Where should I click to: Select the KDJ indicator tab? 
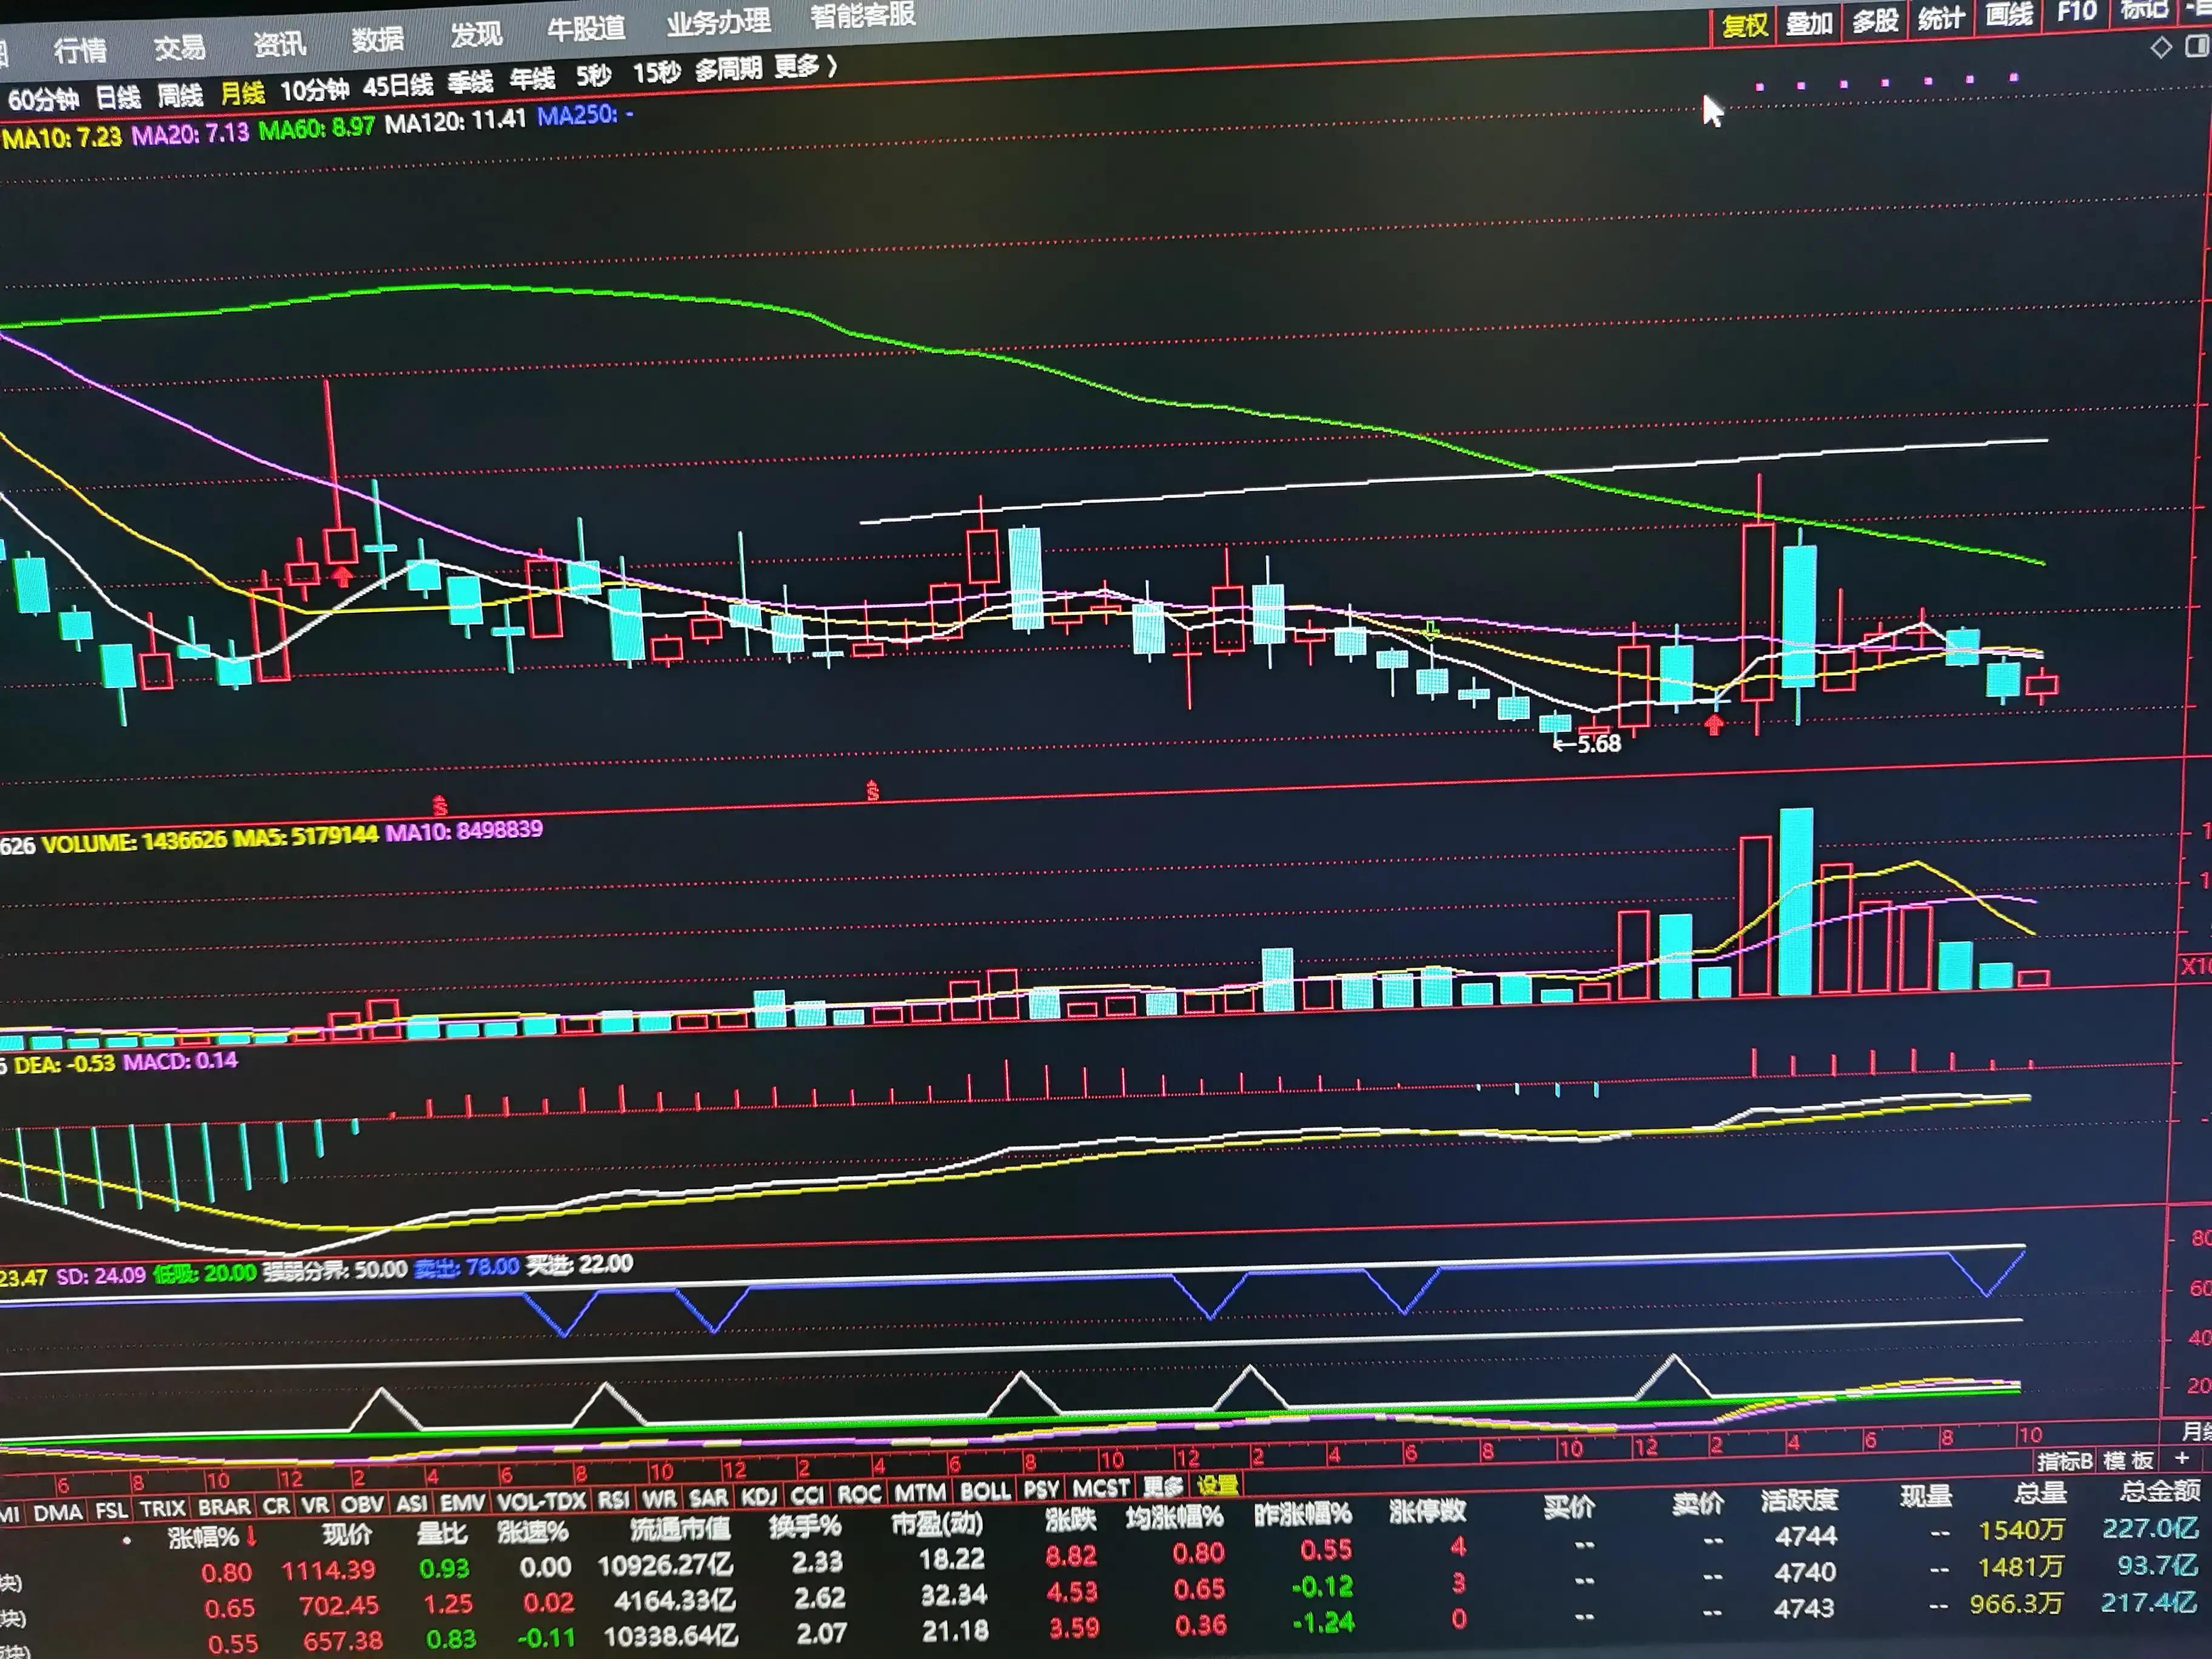759,1496
